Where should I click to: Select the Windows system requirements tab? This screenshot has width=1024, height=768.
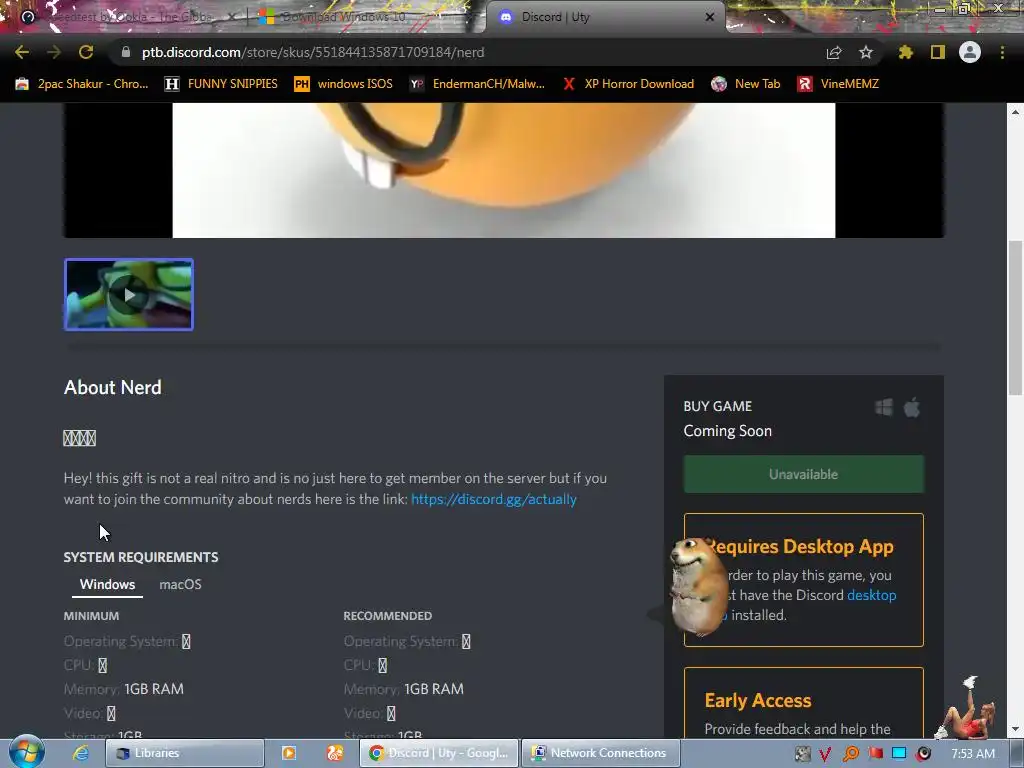(107, 584)
